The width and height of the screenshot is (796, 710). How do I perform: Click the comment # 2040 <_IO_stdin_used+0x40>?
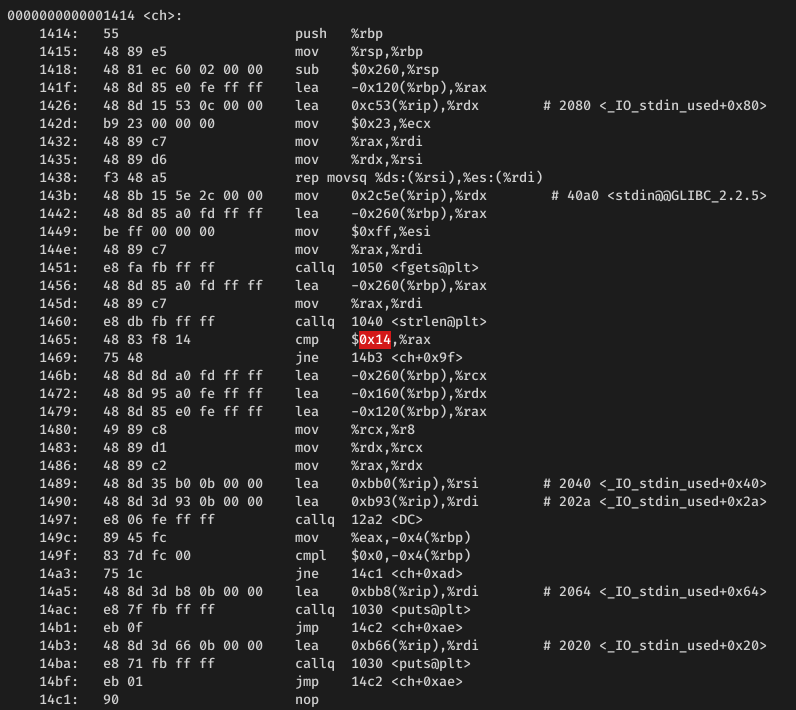pyautogui.click(x=655, y=484)
